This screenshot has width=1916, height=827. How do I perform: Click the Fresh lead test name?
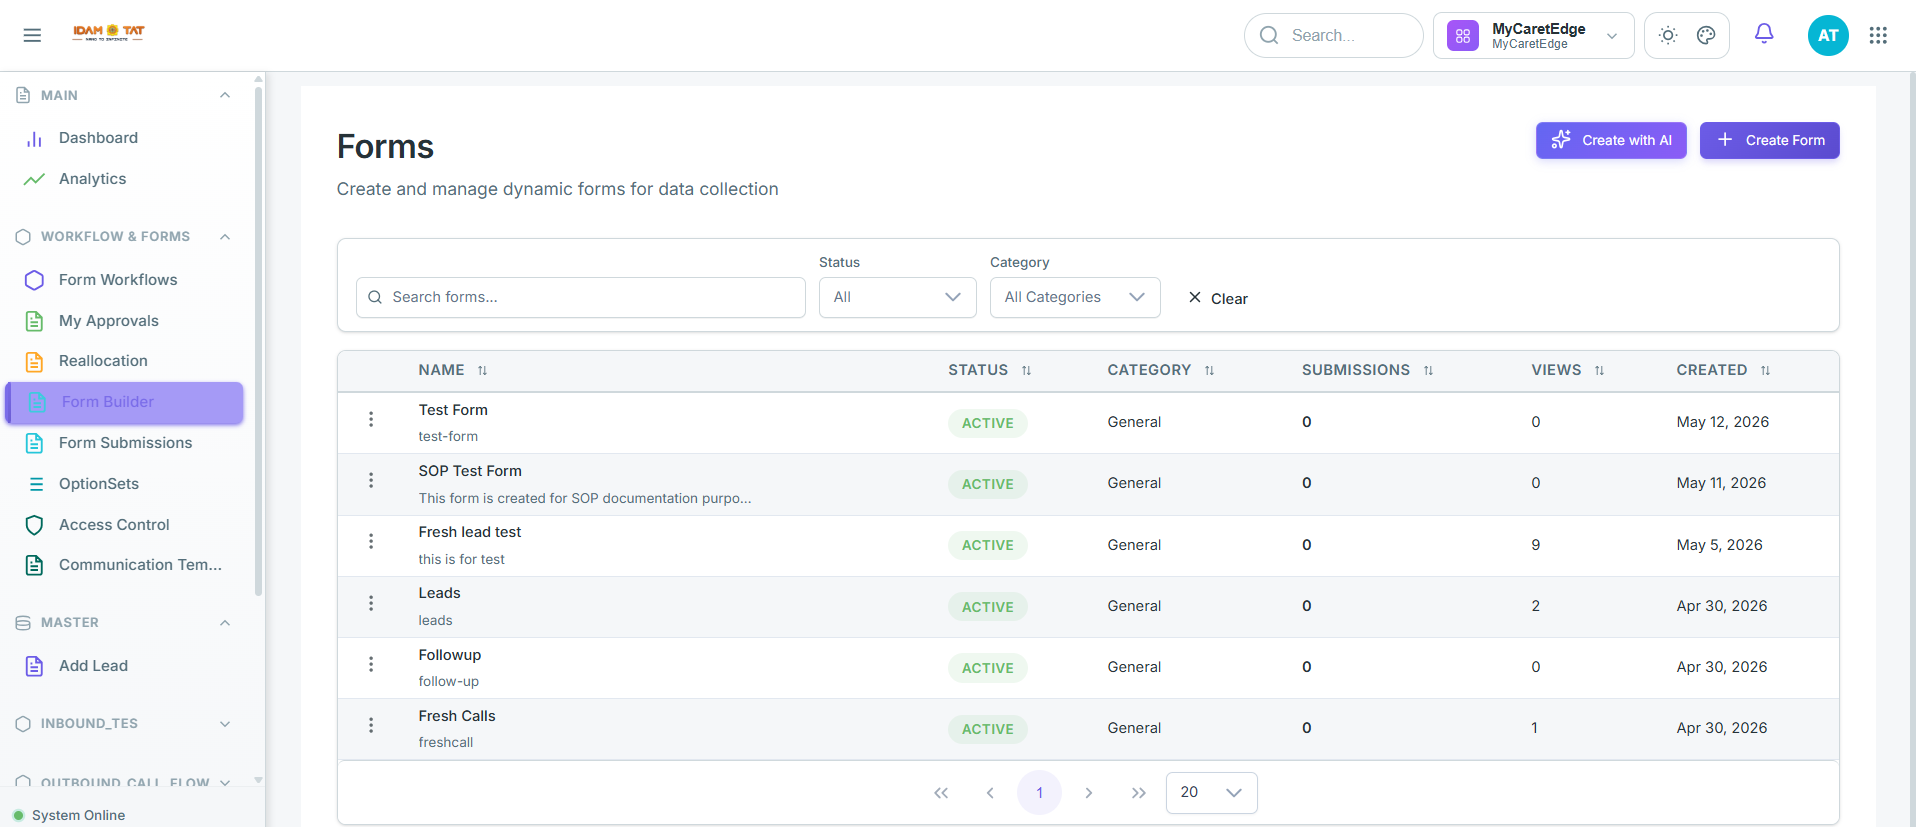click(470, 532)
